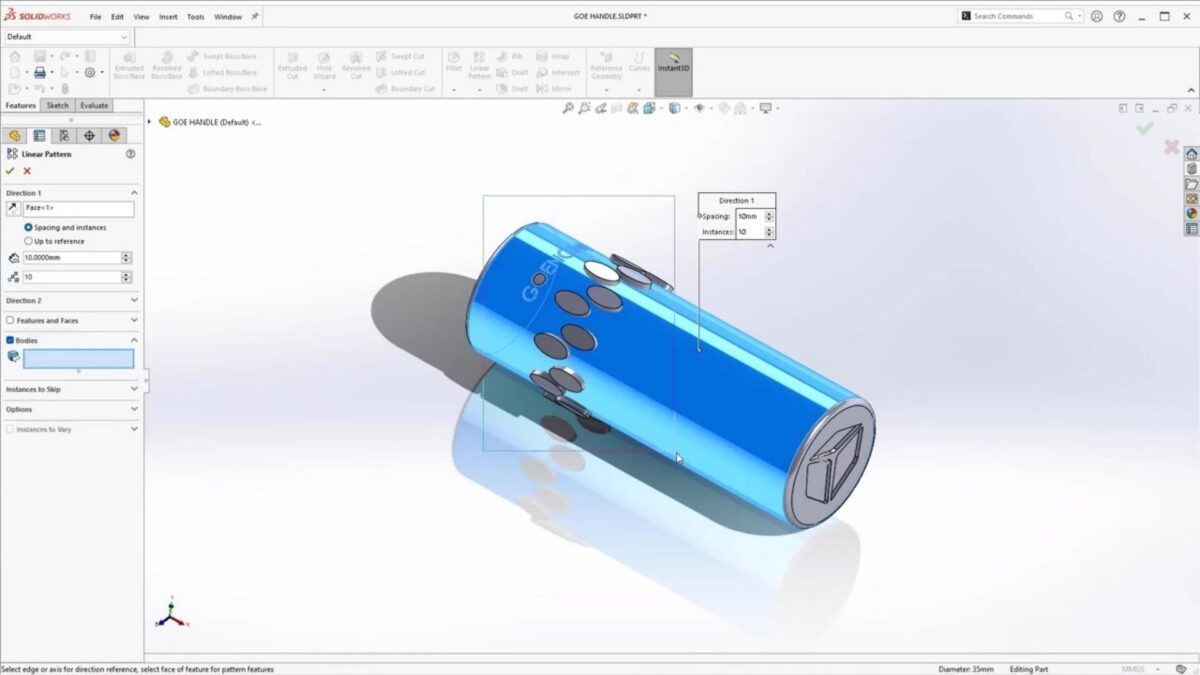Adjust spacing stepper in PropertyManager

pyautogui.click(x=126, y=258)
